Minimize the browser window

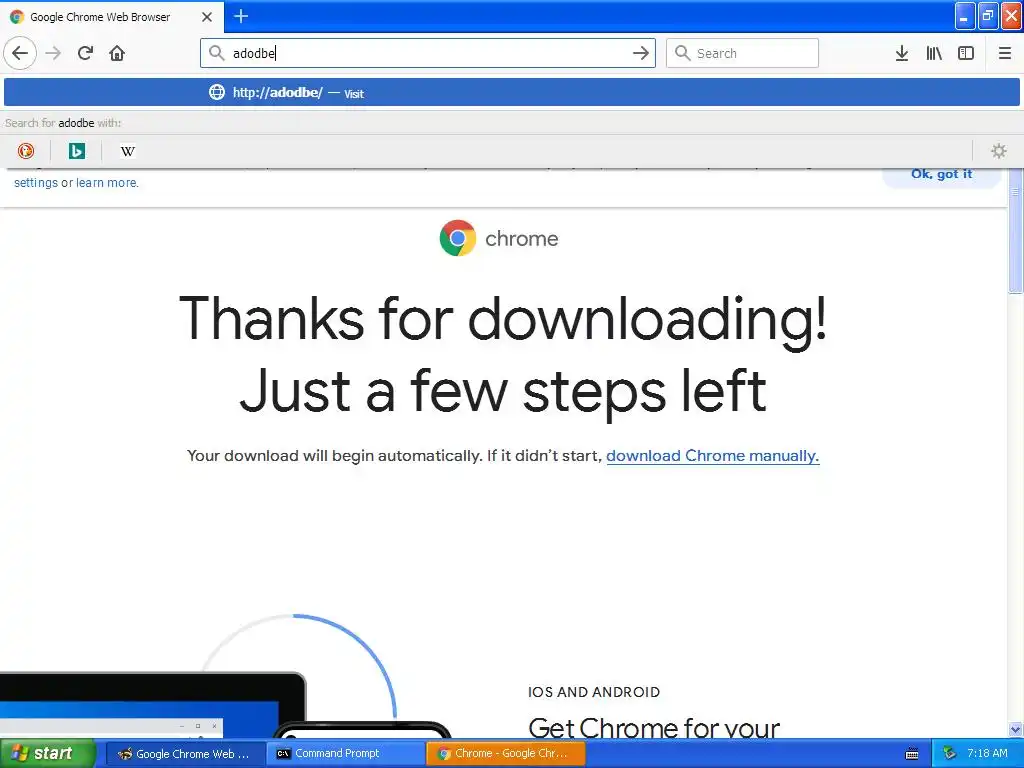[x=965, y=16]
